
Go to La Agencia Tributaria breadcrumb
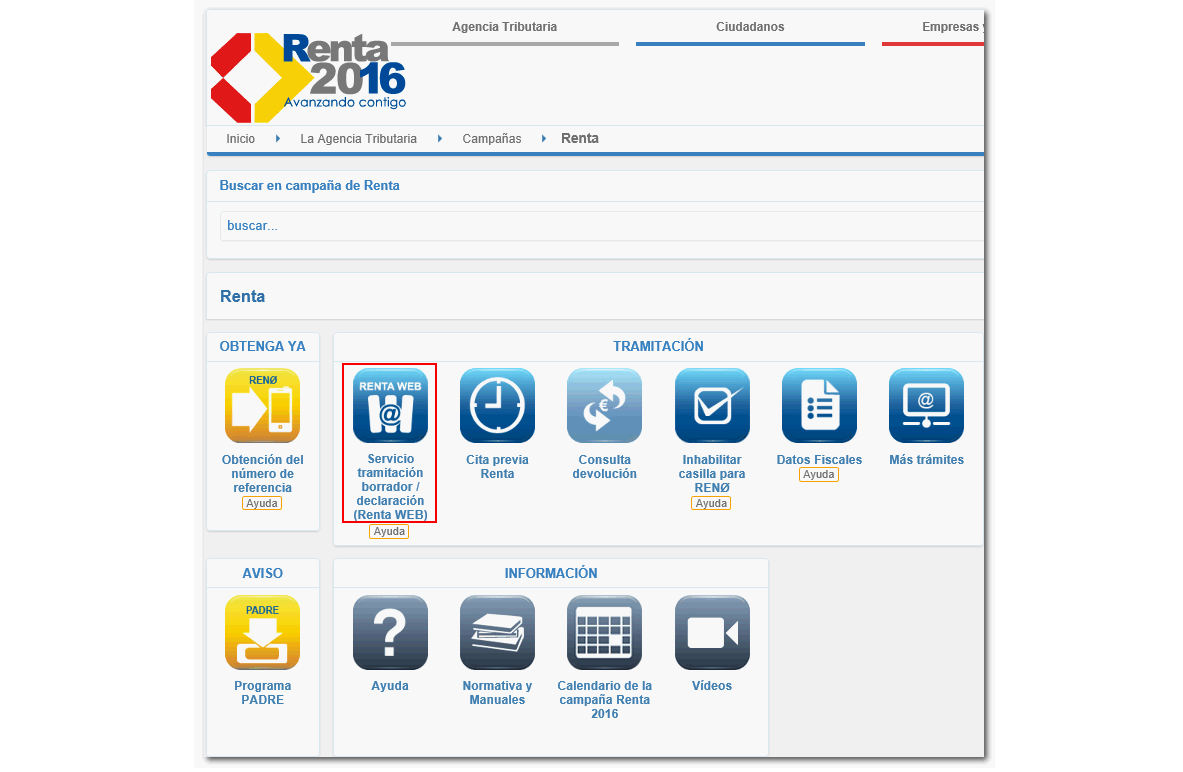coord(358,139)
